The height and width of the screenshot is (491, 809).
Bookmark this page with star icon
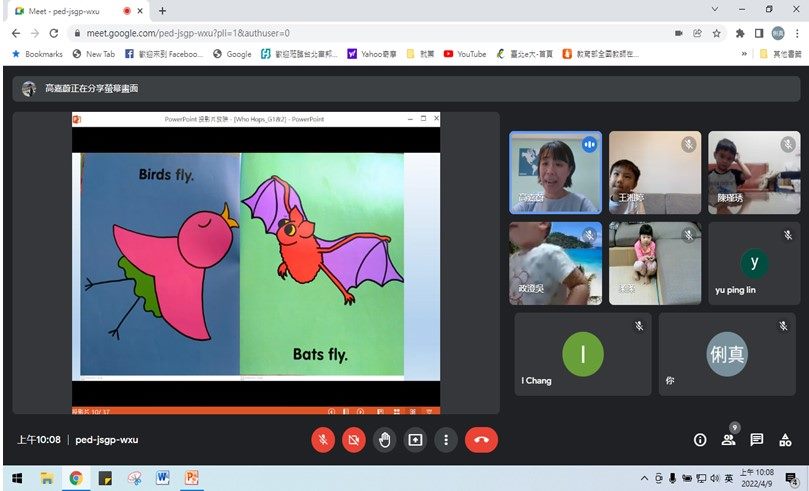point(718,32)
